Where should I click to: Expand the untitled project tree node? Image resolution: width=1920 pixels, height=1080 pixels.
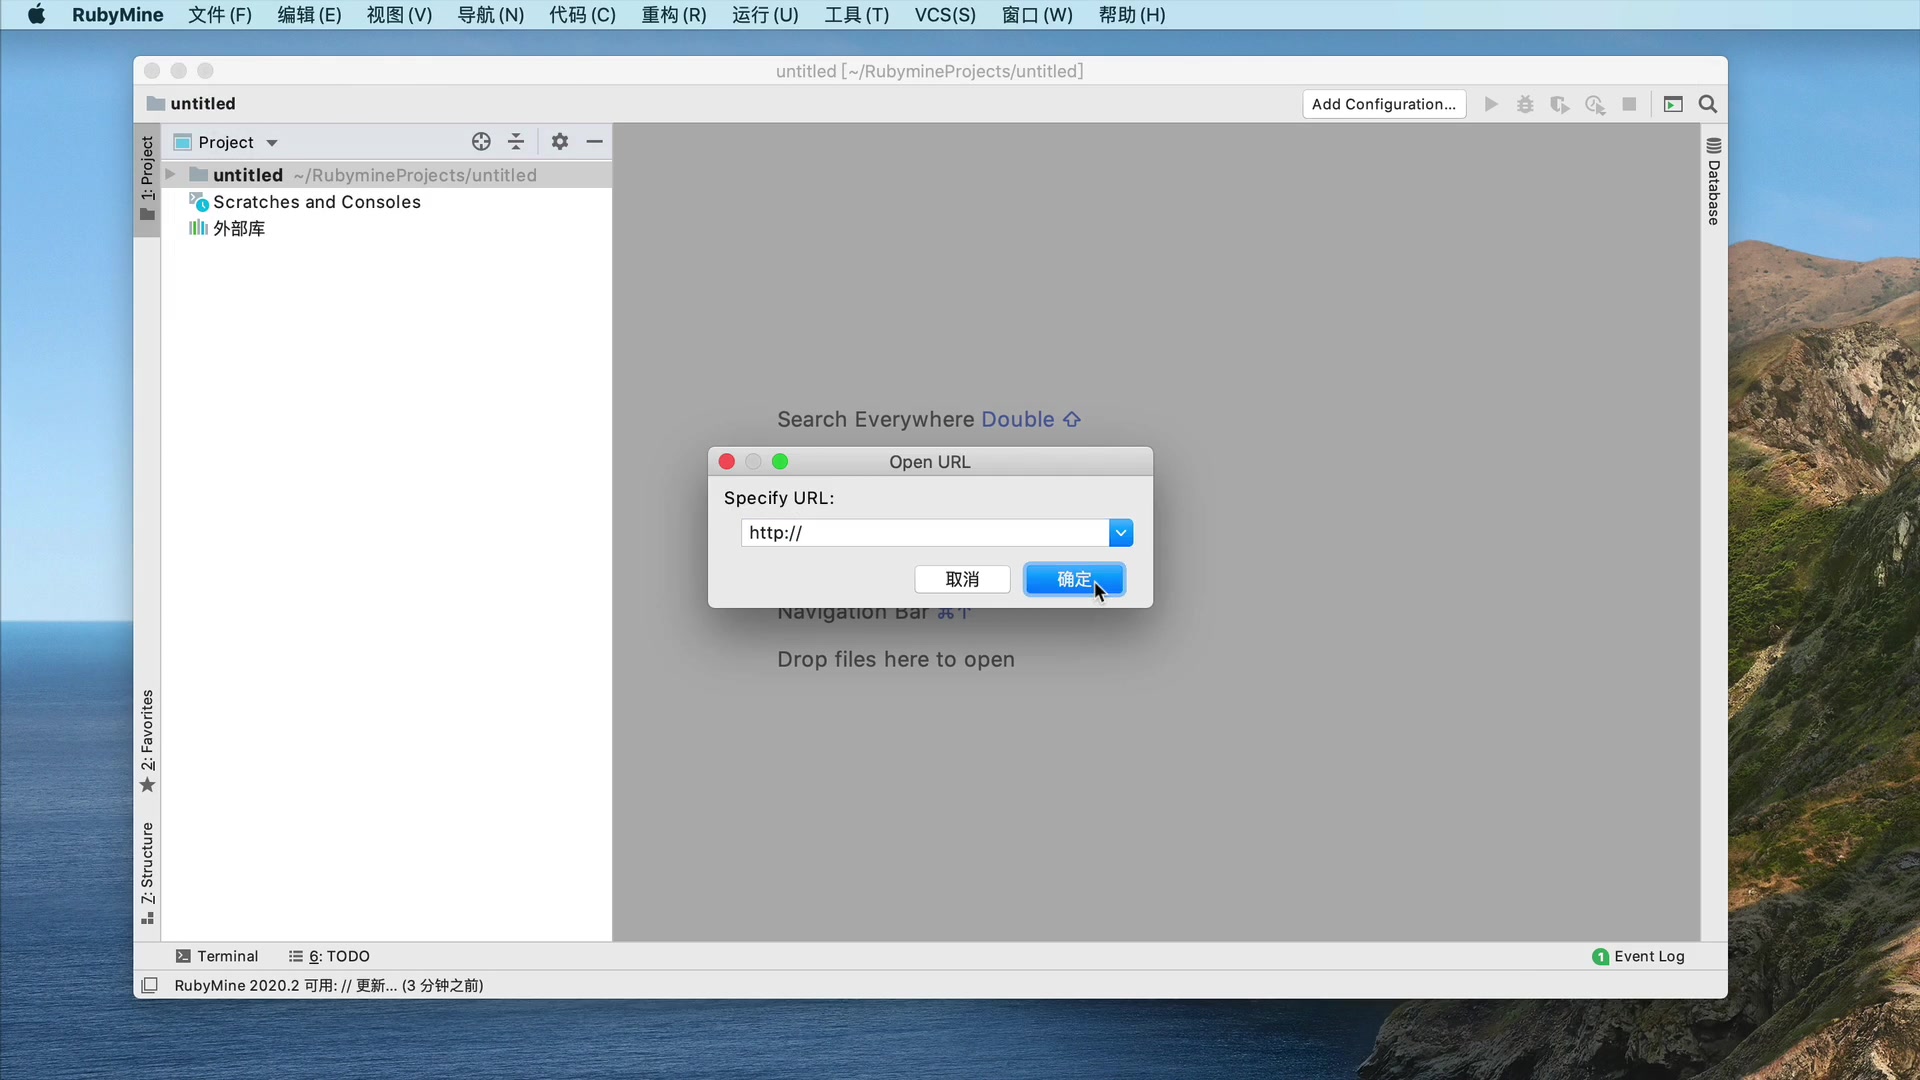tap(169, 174)
